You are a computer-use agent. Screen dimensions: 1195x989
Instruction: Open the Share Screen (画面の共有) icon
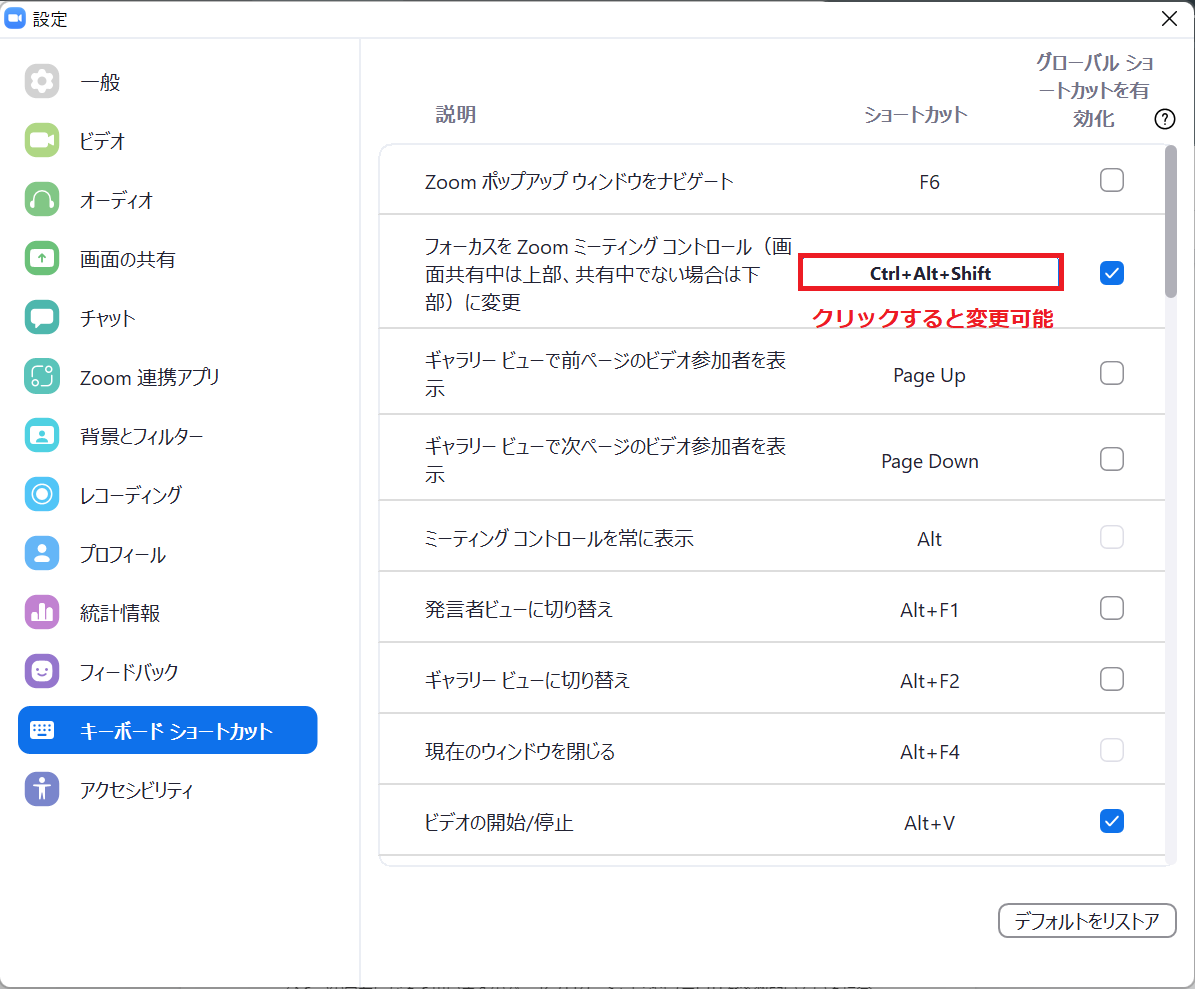[42, 259]
